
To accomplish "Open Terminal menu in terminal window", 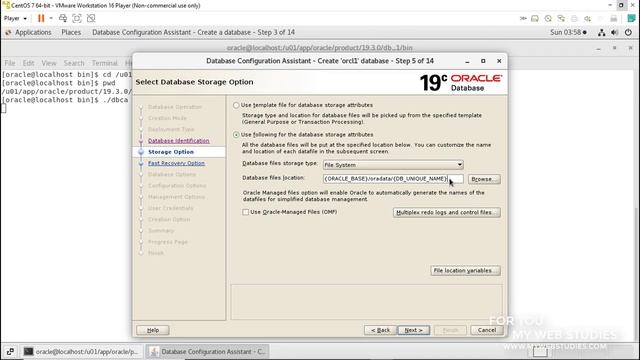I will pos(104,63).
